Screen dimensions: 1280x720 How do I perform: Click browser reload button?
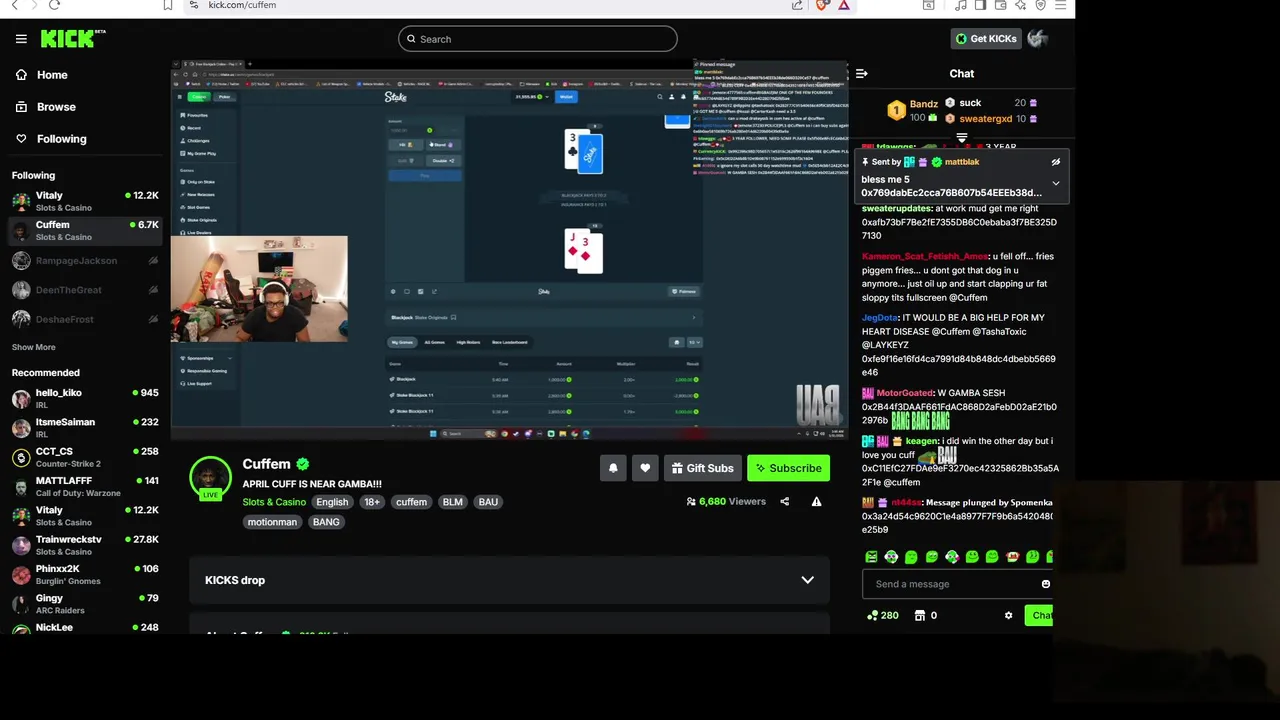54,5
